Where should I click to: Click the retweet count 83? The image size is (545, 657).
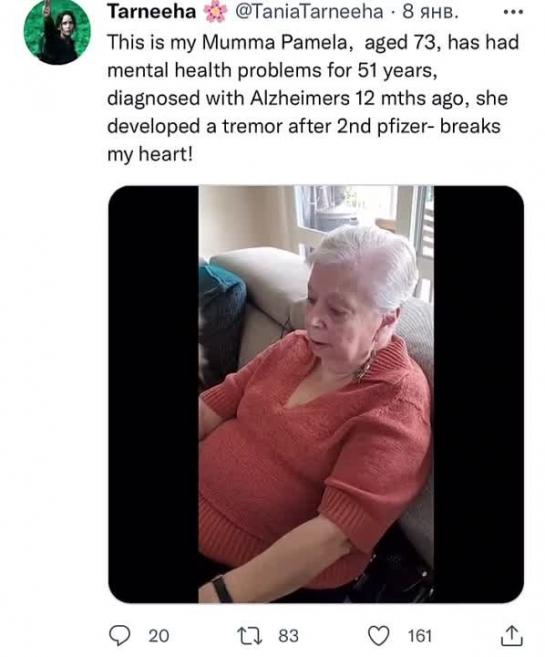tap(289, 636)
